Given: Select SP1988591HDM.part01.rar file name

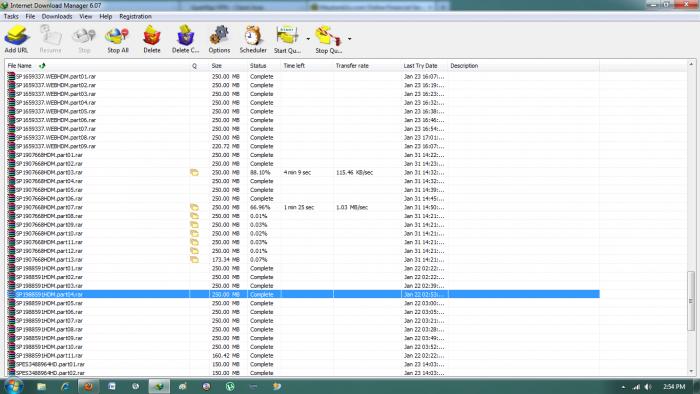Looking at the screenshot, I should tap(49, 268).
